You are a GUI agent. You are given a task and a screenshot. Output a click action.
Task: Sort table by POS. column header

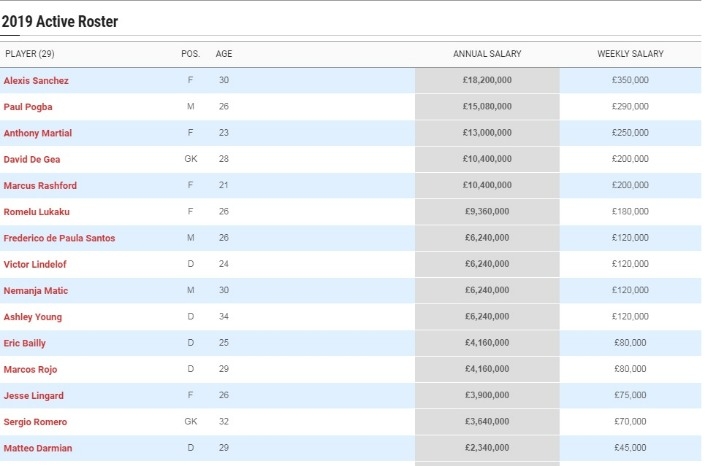click(x=190, y=54)
